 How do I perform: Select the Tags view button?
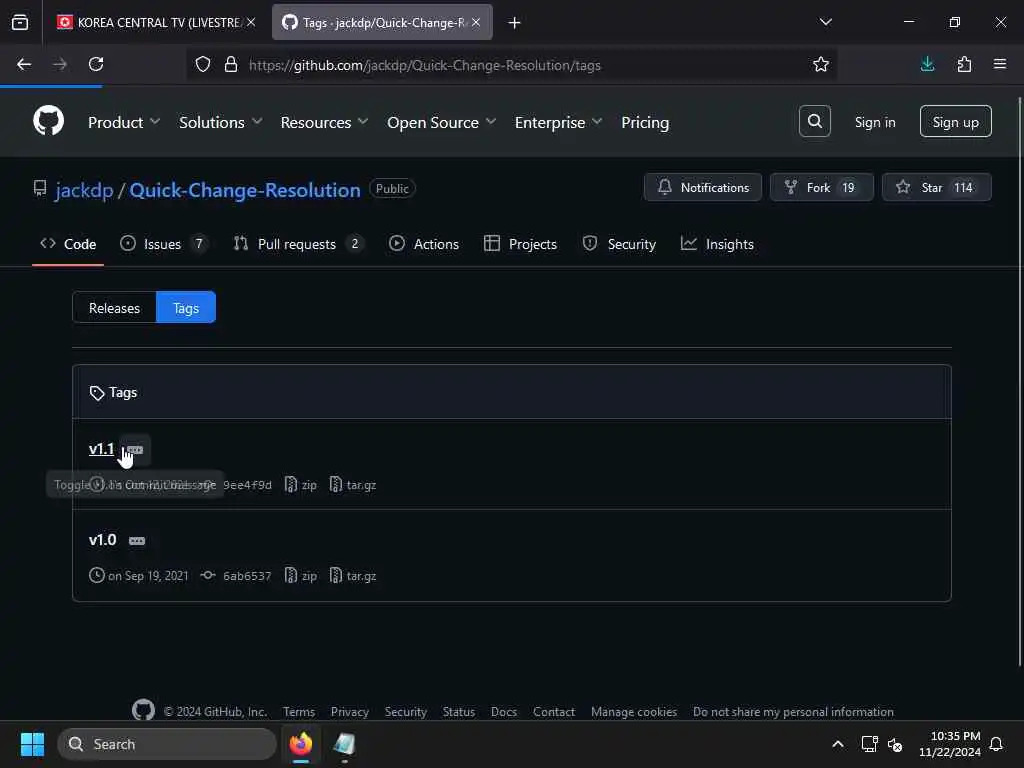pos(186,308)
